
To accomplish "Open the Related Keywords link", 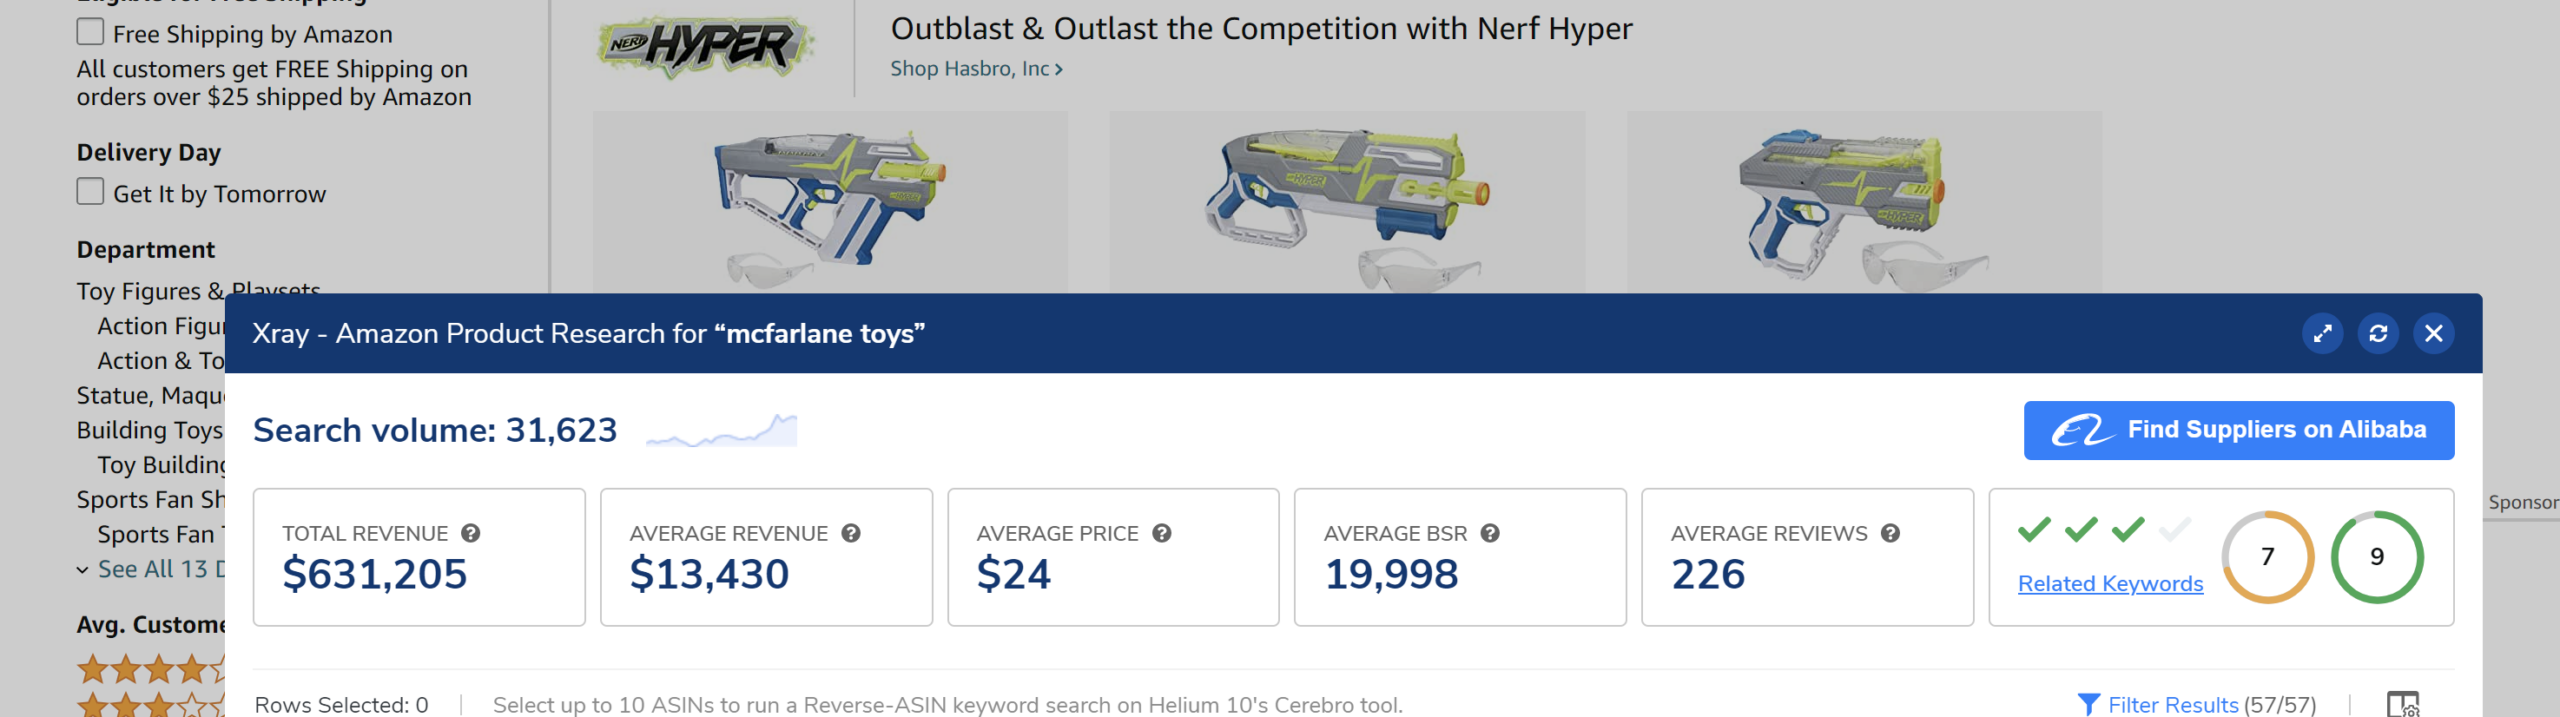I will [2110, 583].
